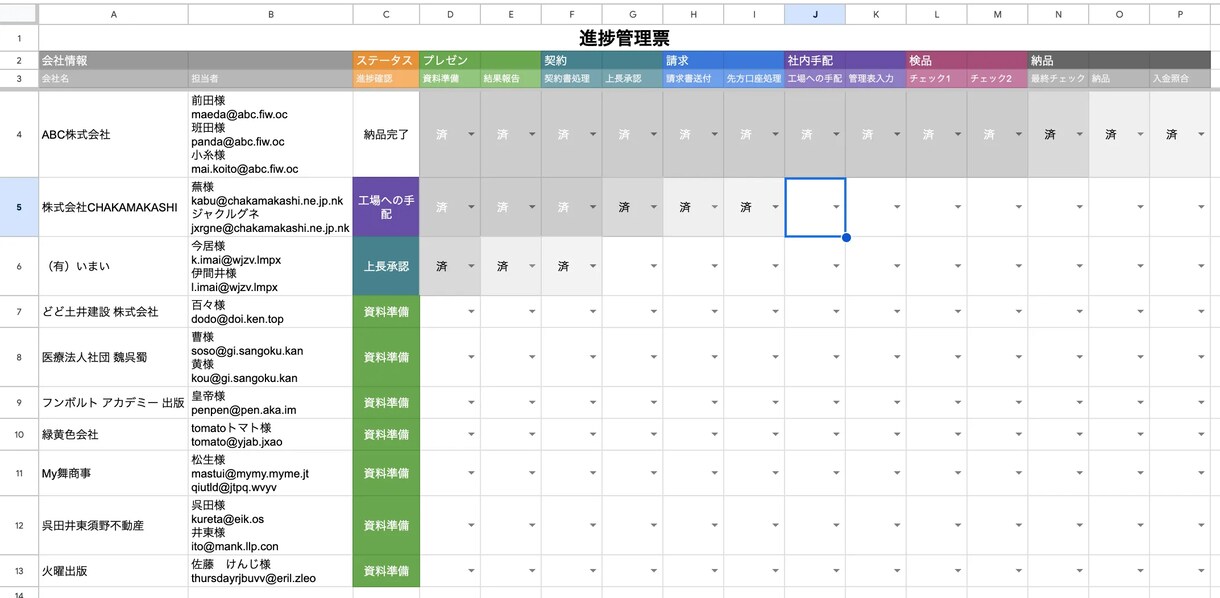Open 請求書送付 dropdown arrow in 緑黄色会社 row
The height and width of the screenshot is (598, 1220).
714,435
